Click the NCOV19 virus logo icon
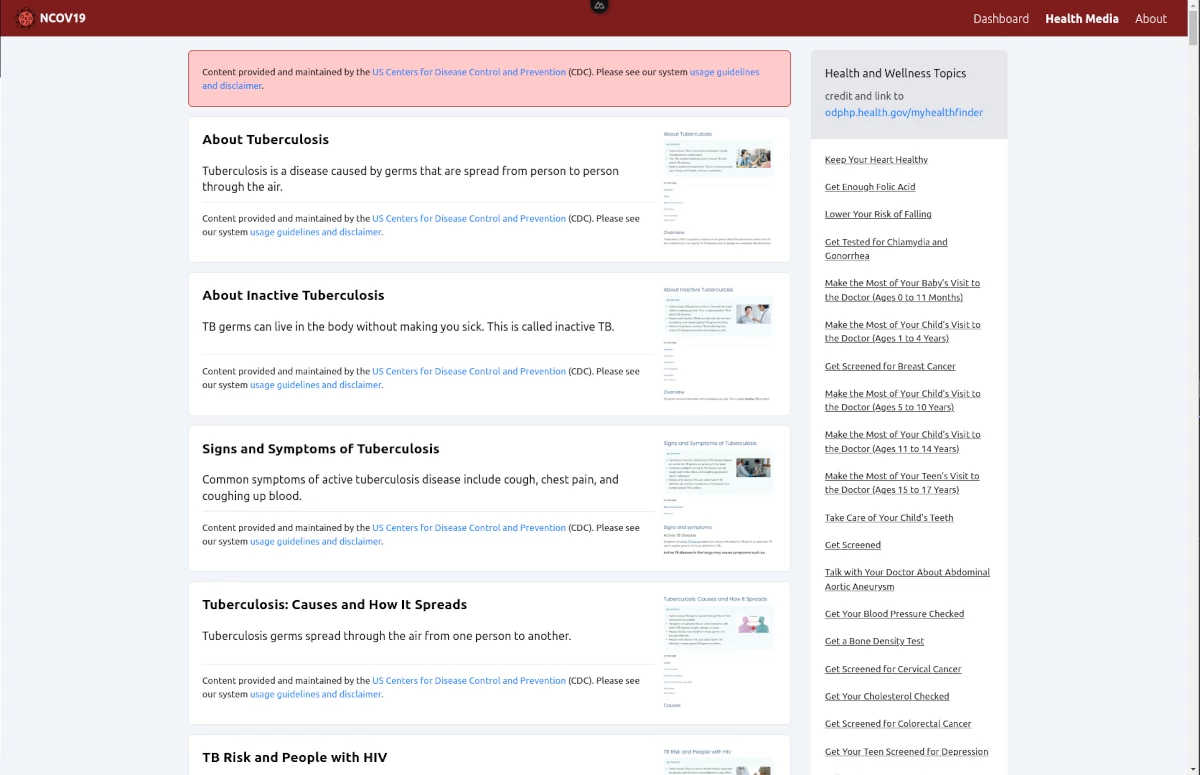Screen dimensions: 1200x775 click(26, 18)
